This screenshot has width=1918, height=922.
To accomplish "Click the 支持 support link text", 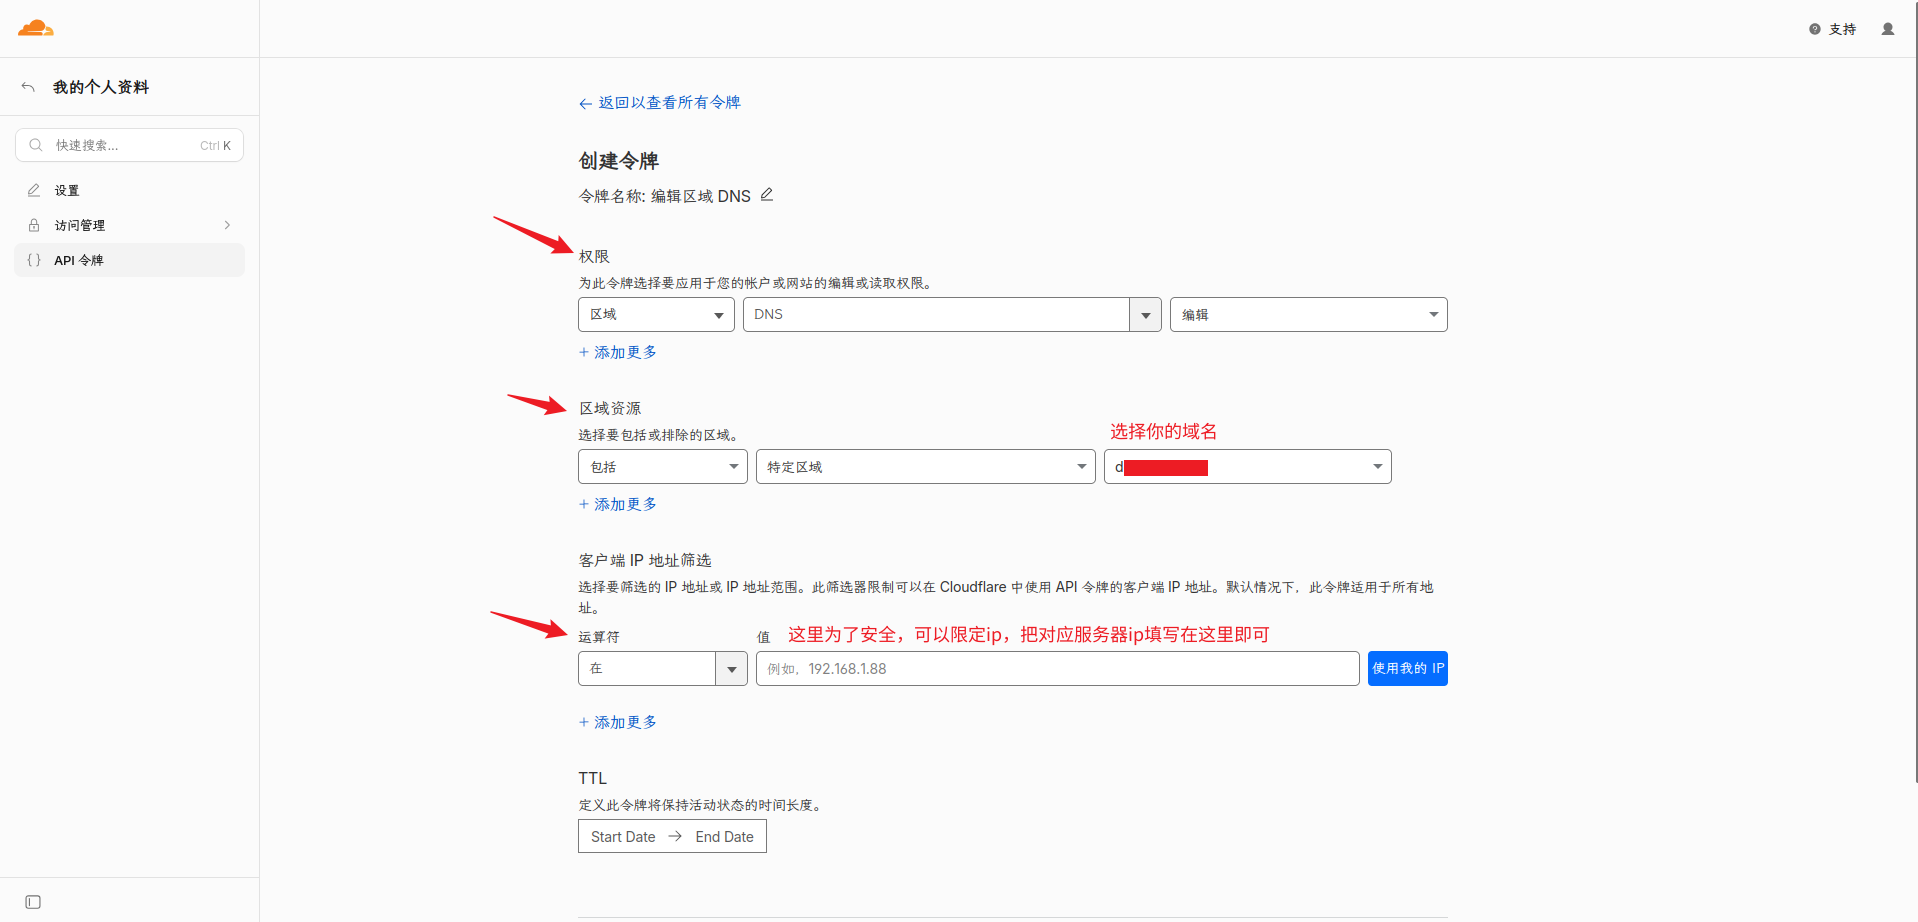I will coord(1842,29).
